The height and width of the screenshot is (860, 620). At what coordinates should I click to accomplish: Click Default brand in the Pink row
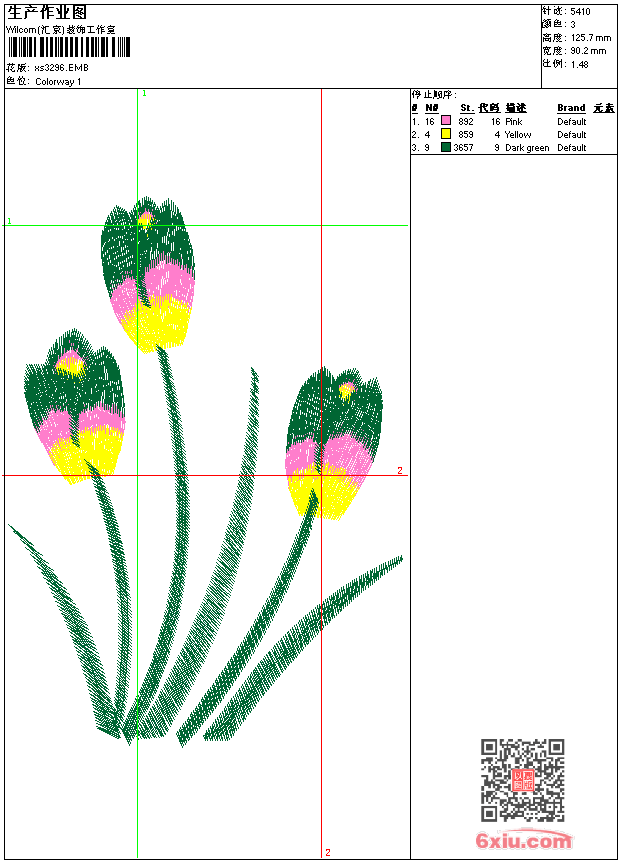coord(572,122)
